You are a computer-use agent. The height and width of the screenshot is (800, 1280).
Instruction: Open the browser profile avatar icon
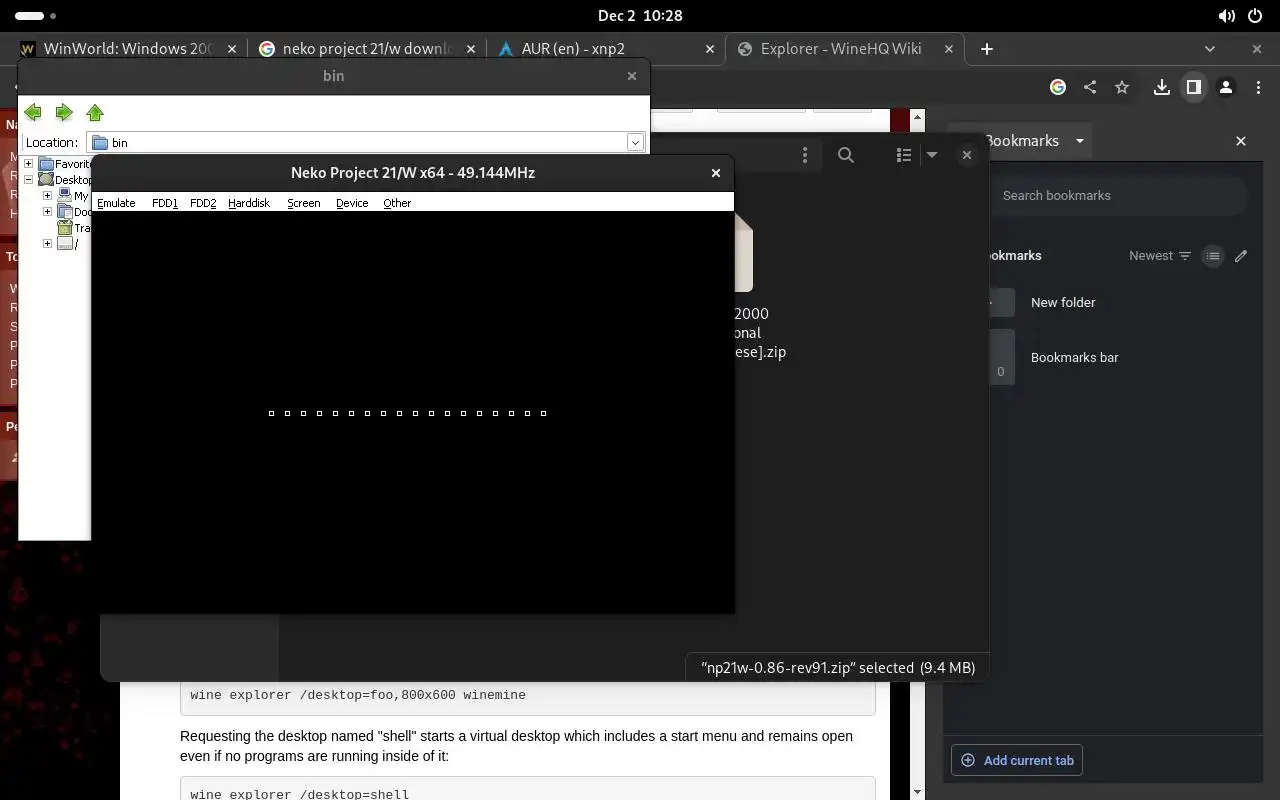pos(1226,88)
